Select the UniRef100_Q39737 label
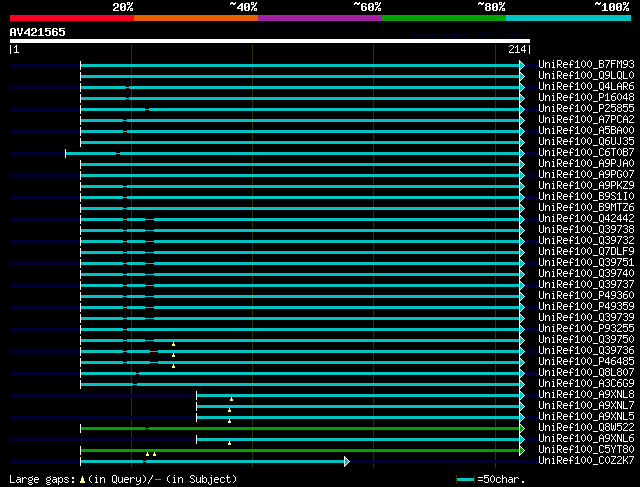Screen dimensions: 640x487 tap(586, 285)
